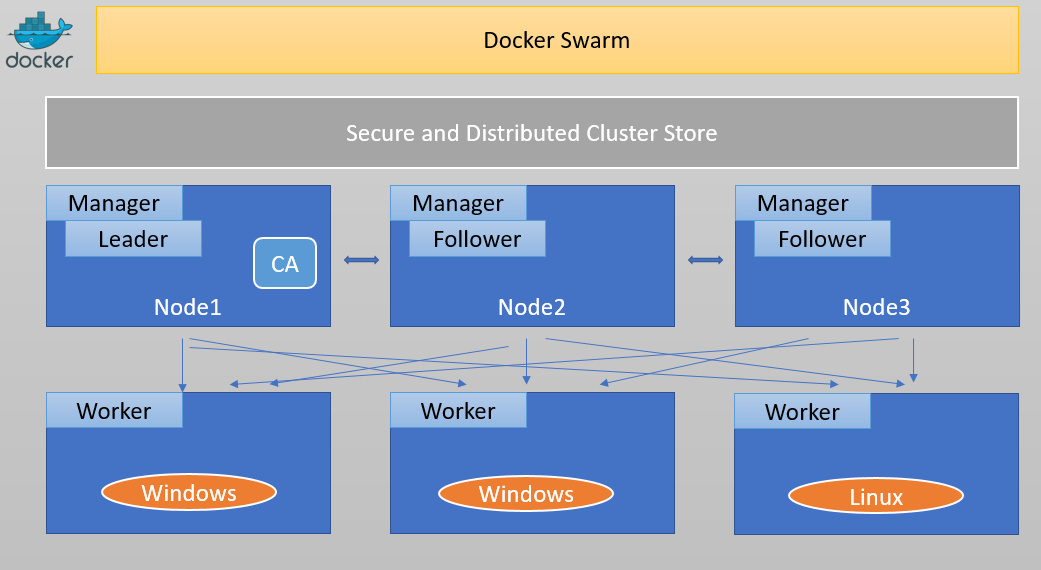Click the Worker label above the Linux oval
Image resolution: width=1041 pixels, height=570 pixels.
(x=803, y=411)
